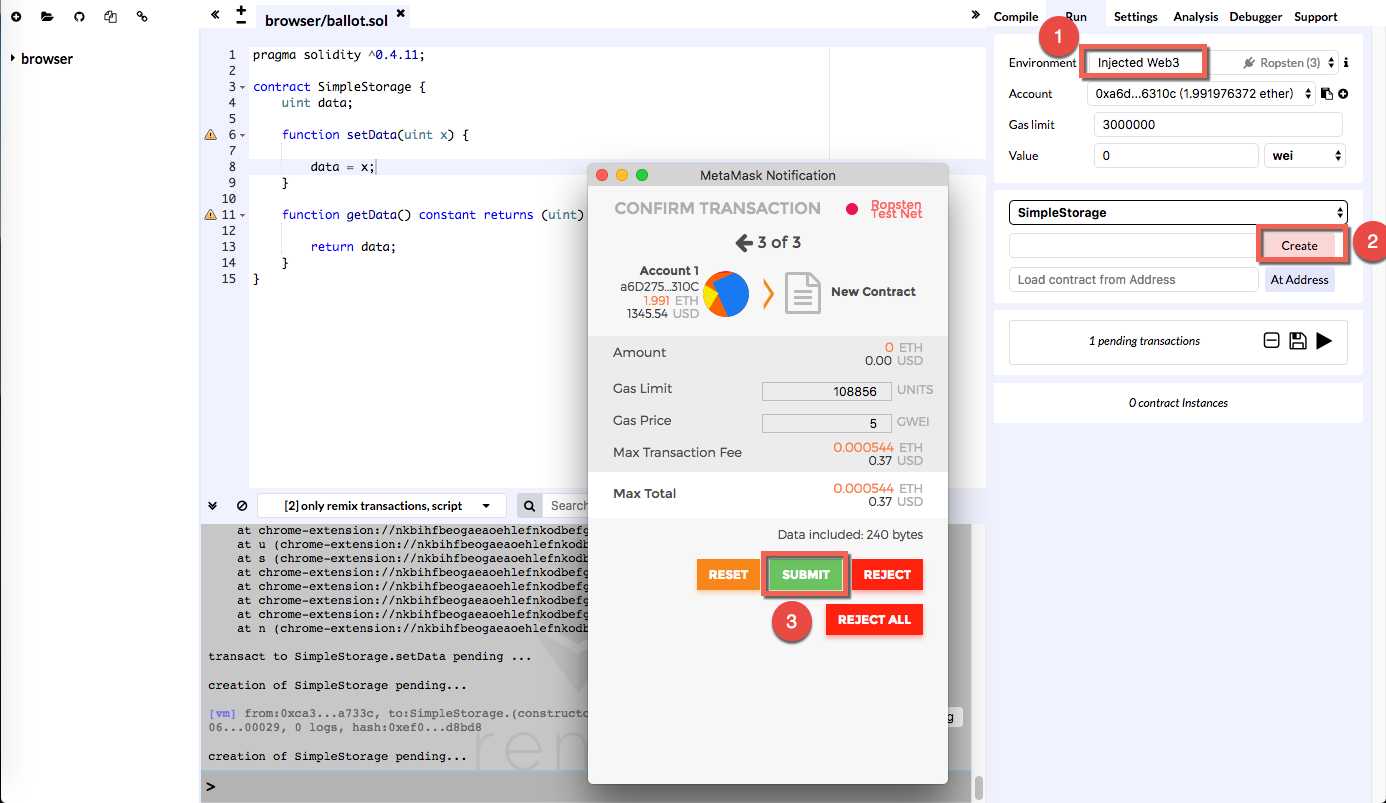Screen dimensions: 1386x803
Task: Click the 'data = x;' code line
Action: pos(342,167)
